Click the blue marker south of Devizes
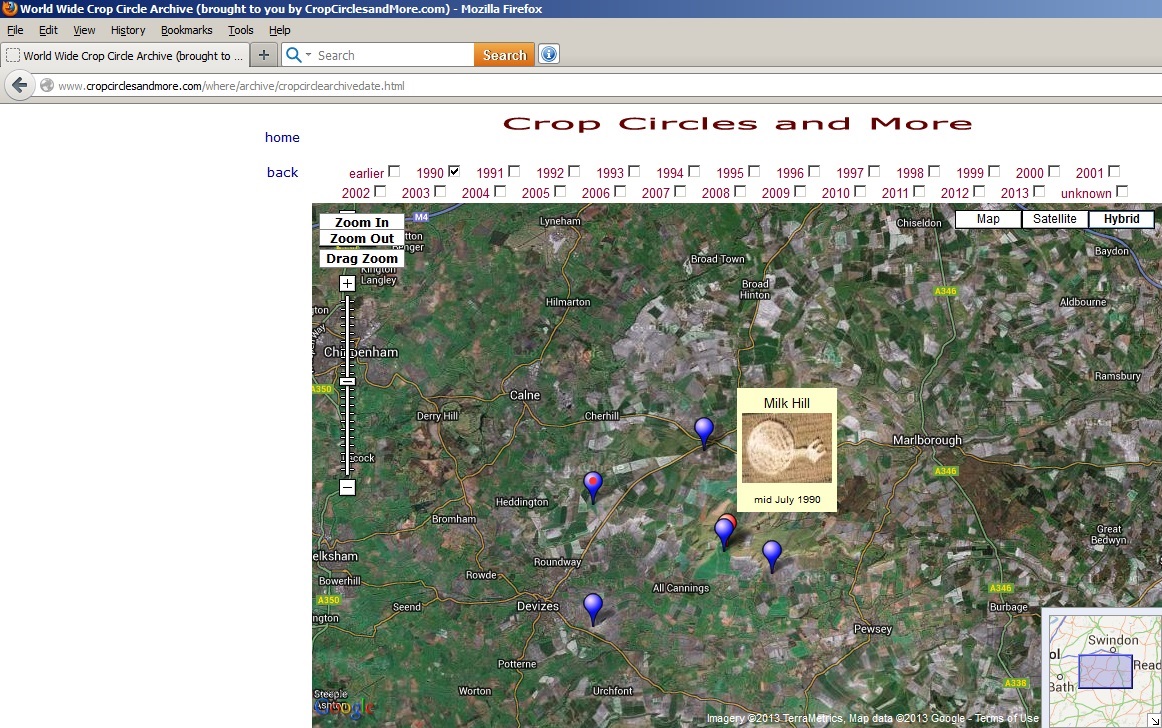This screenshot has height=728, width=1162. [593, 606]
